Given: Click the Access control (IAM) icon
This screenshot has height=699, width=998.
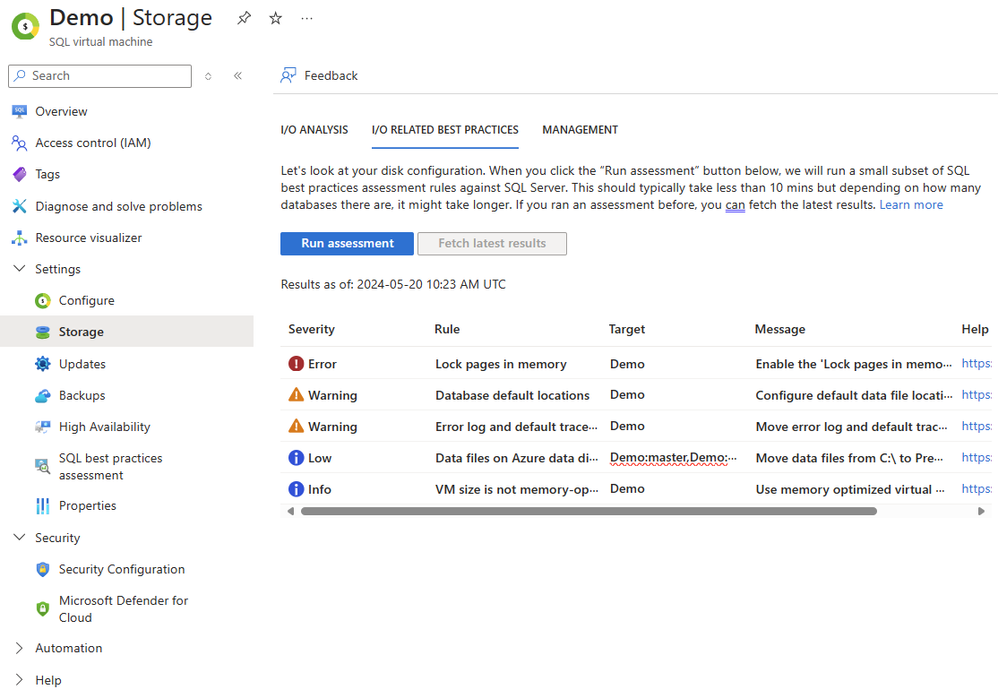Looking at the screenshot, I should (20, 143).
